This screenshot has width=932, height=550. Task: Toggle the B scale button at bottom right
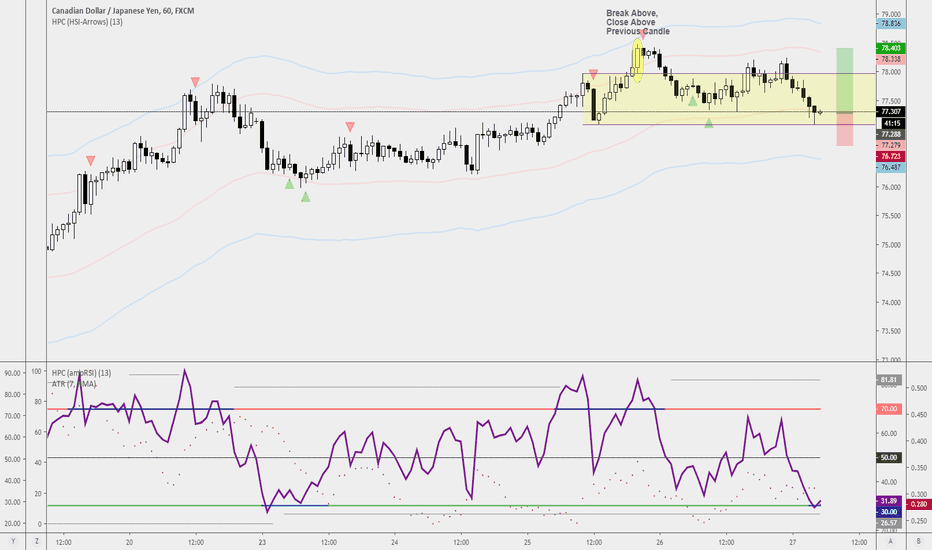(918, 541)
